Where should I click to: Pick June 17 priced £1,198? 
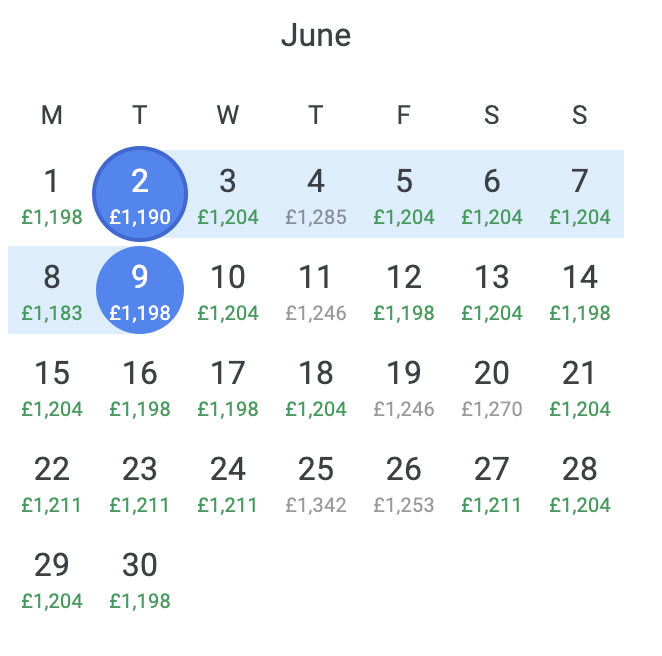coord(228,386)
